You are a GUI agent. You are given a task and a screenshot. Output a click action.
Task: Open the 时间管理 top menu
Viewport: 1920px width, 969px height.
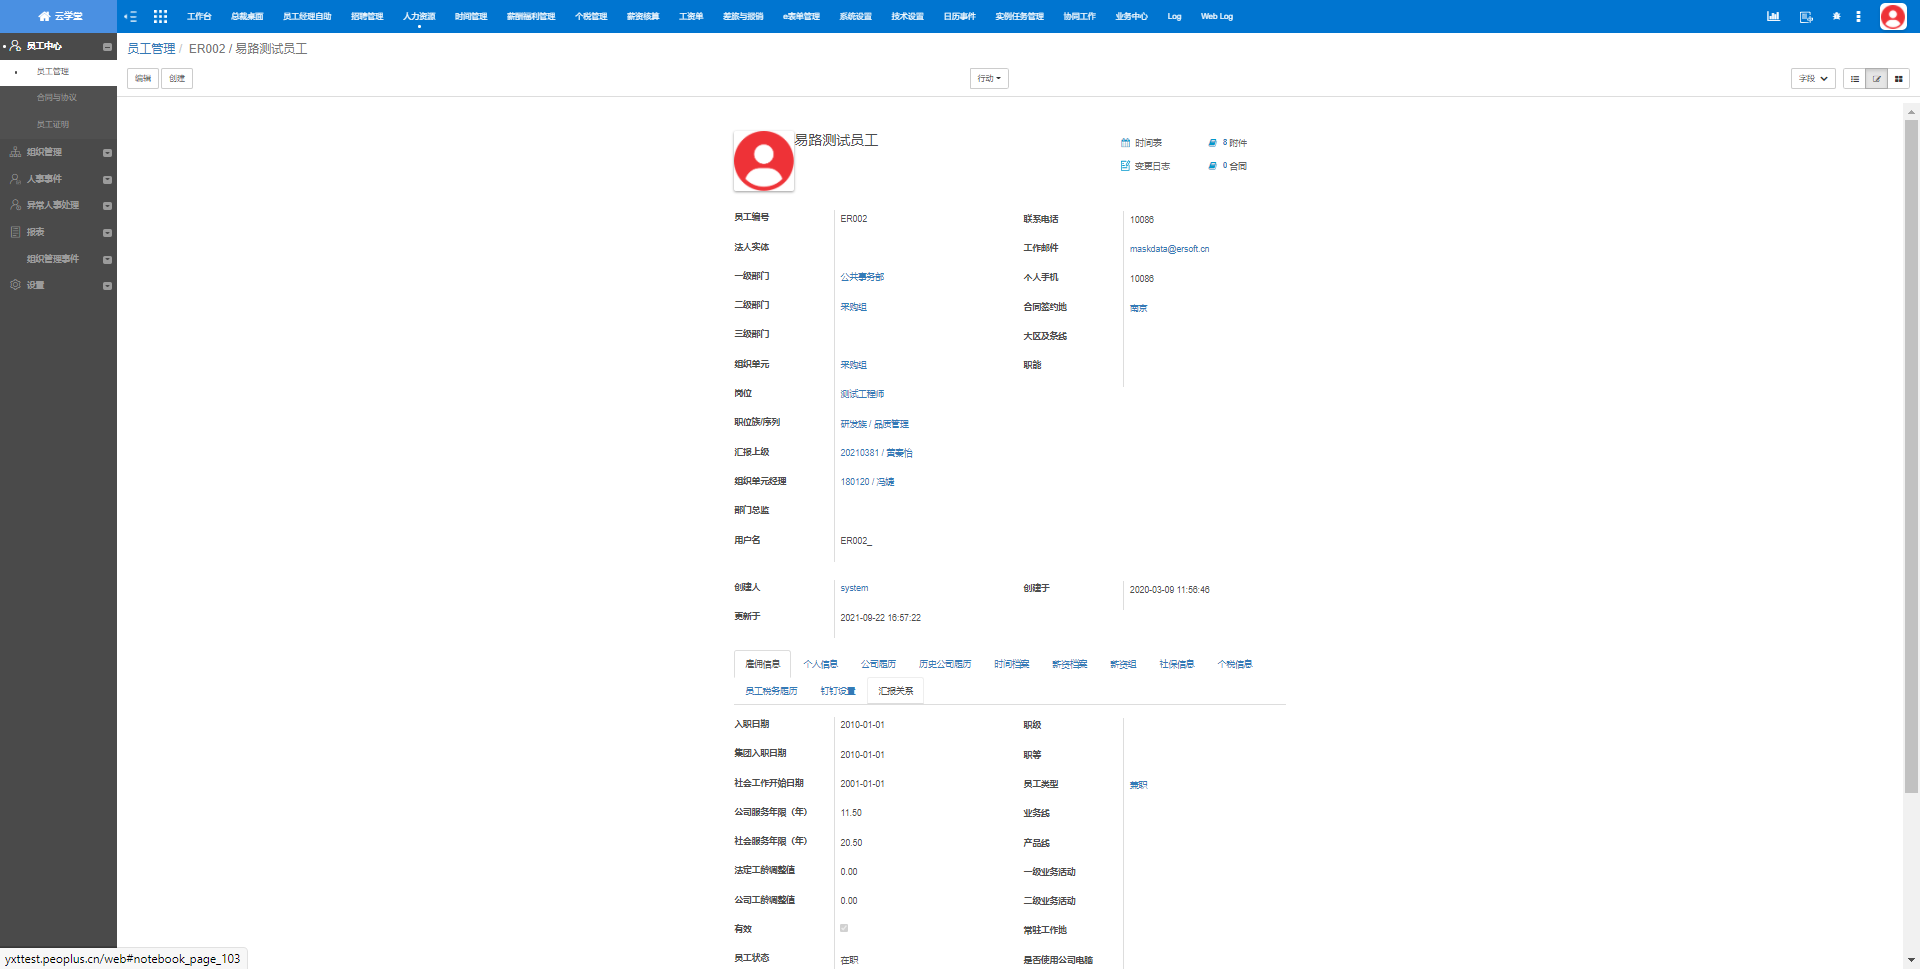click(470, 17)
